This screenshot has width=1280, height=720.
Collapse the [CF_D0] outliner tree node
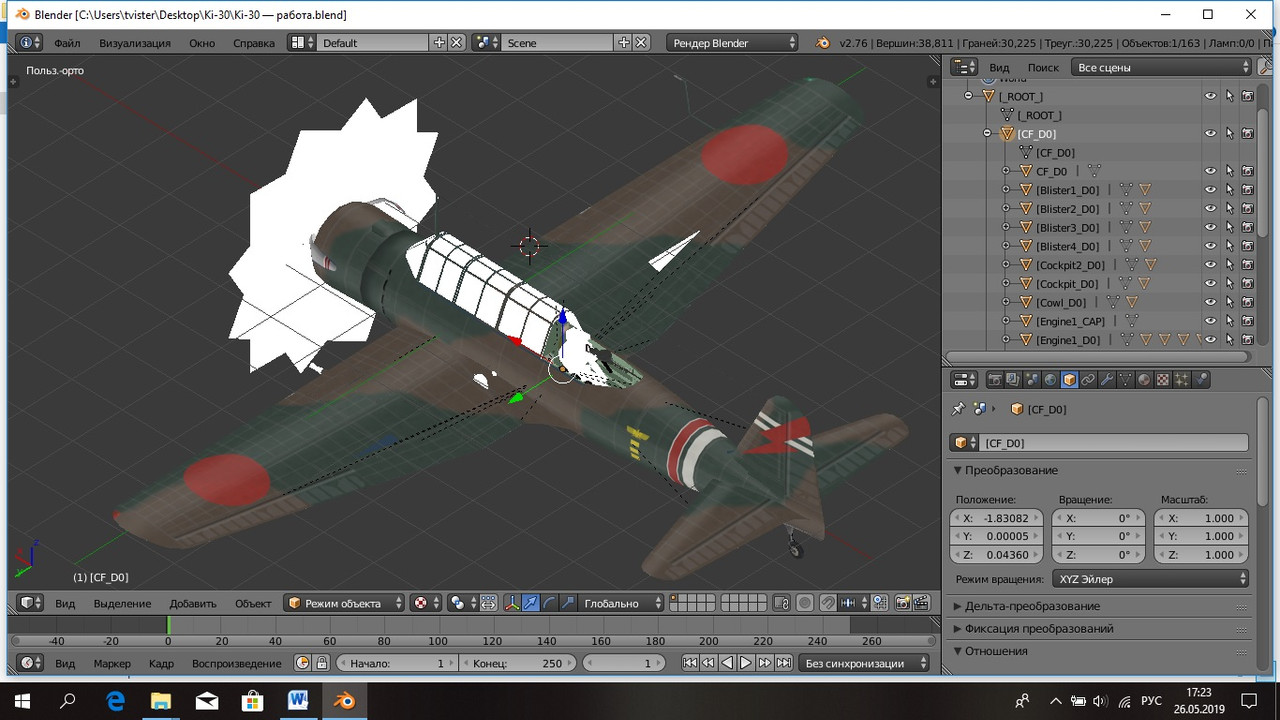pos(987,134)
